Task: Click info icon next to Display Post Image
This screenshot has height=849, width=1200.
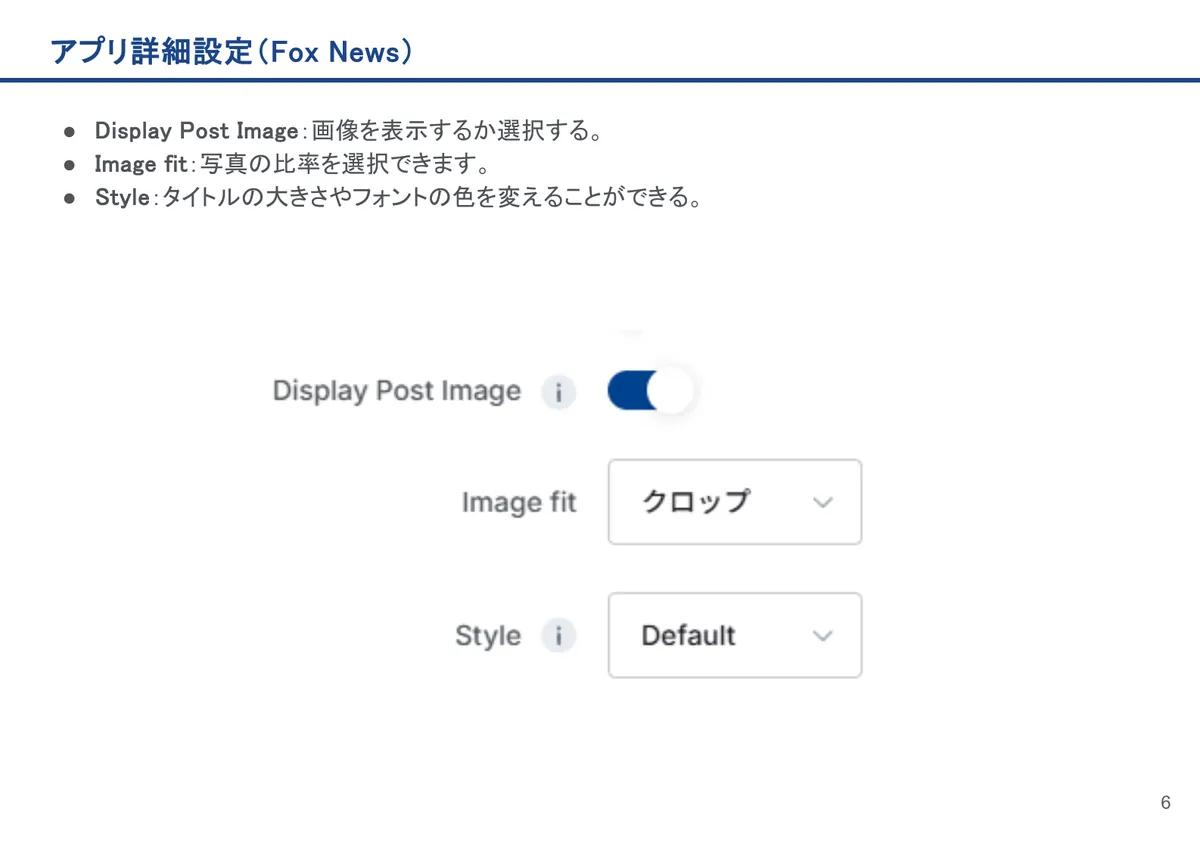Action: 559,392
